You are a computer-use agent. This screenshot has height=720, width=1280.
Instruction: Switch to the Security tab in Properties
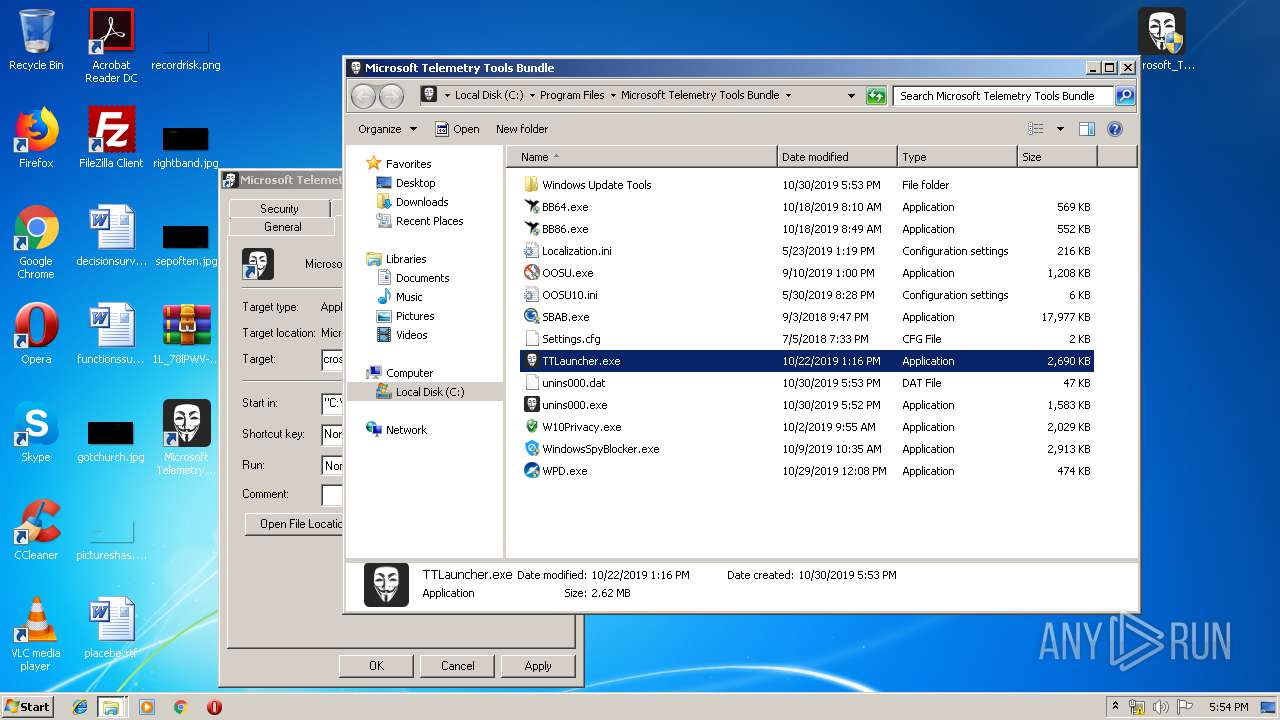pos(279,209)
